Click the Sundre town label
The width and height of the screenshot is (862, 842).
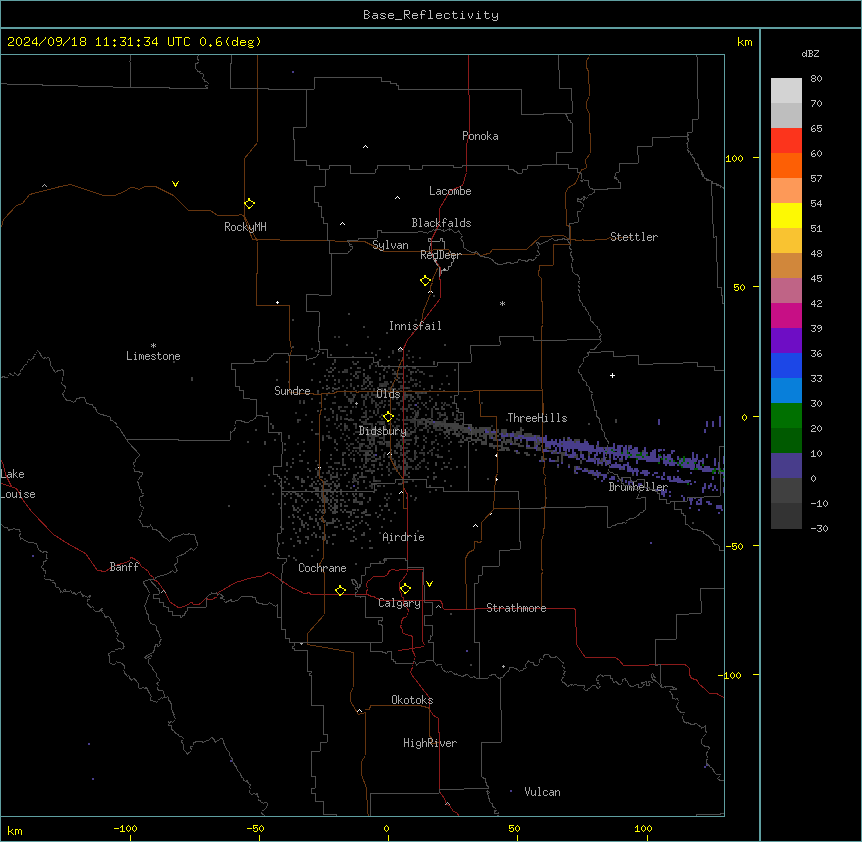coord(292,391)
